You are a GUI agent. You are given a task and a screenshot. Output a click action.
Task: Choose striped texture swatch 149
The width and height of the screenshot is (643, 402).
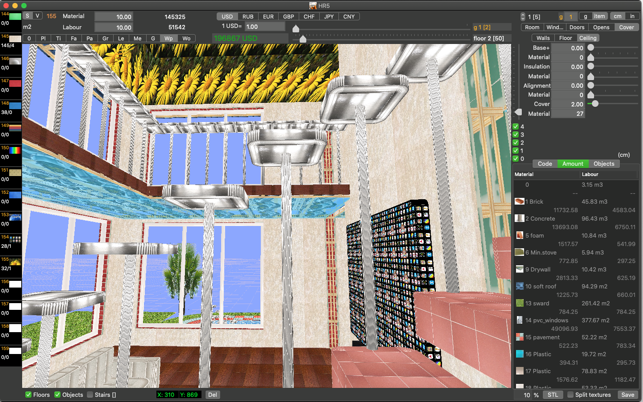[15, 128]
